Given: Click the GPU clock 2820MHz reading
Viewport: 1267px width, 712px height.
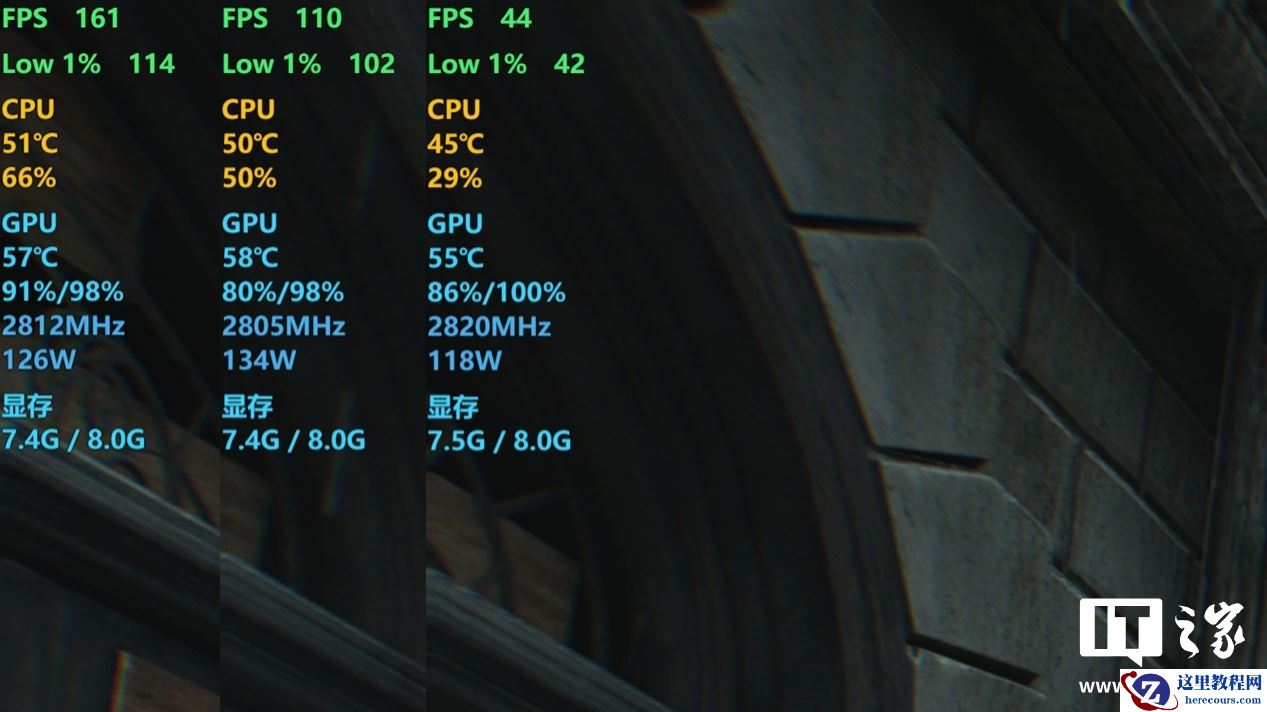Looking at the screenshot, I should [489, 326].
